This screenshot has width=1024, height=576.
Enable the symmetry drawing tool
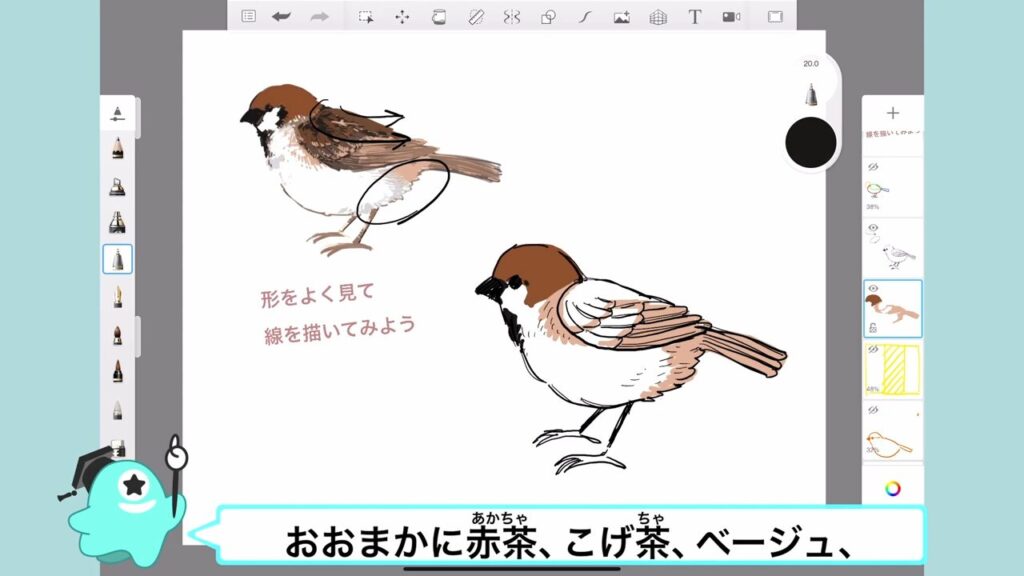511,16
